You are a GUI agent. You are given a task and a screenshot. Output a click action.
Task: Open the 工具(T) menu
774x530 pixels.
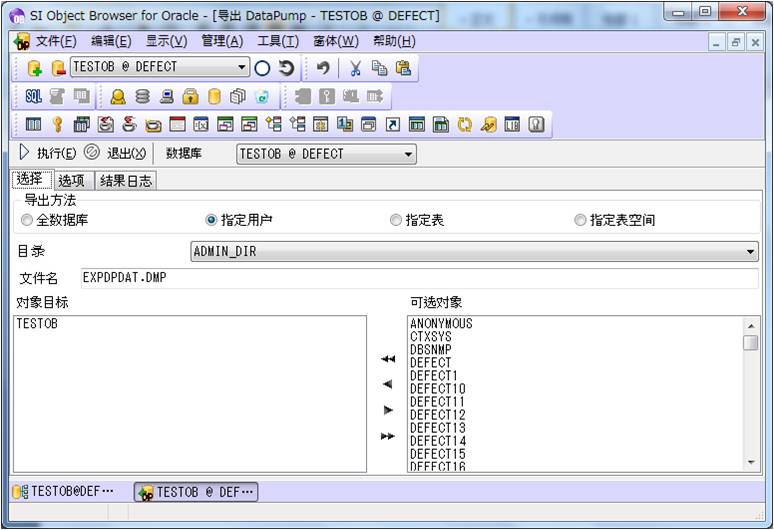[x=278, y=41]
